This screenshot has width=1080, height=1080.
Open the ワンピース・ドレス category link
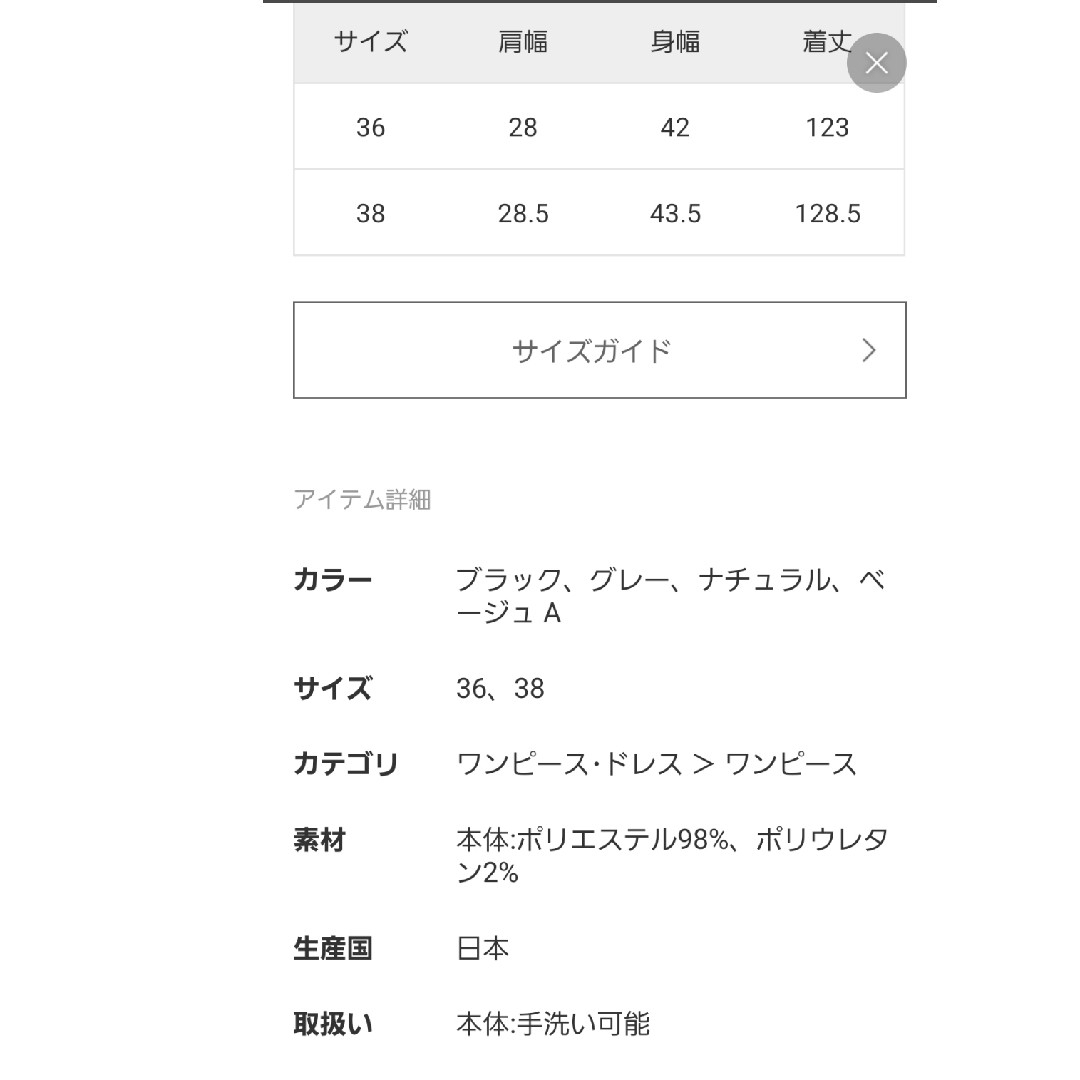coord(569,764)
